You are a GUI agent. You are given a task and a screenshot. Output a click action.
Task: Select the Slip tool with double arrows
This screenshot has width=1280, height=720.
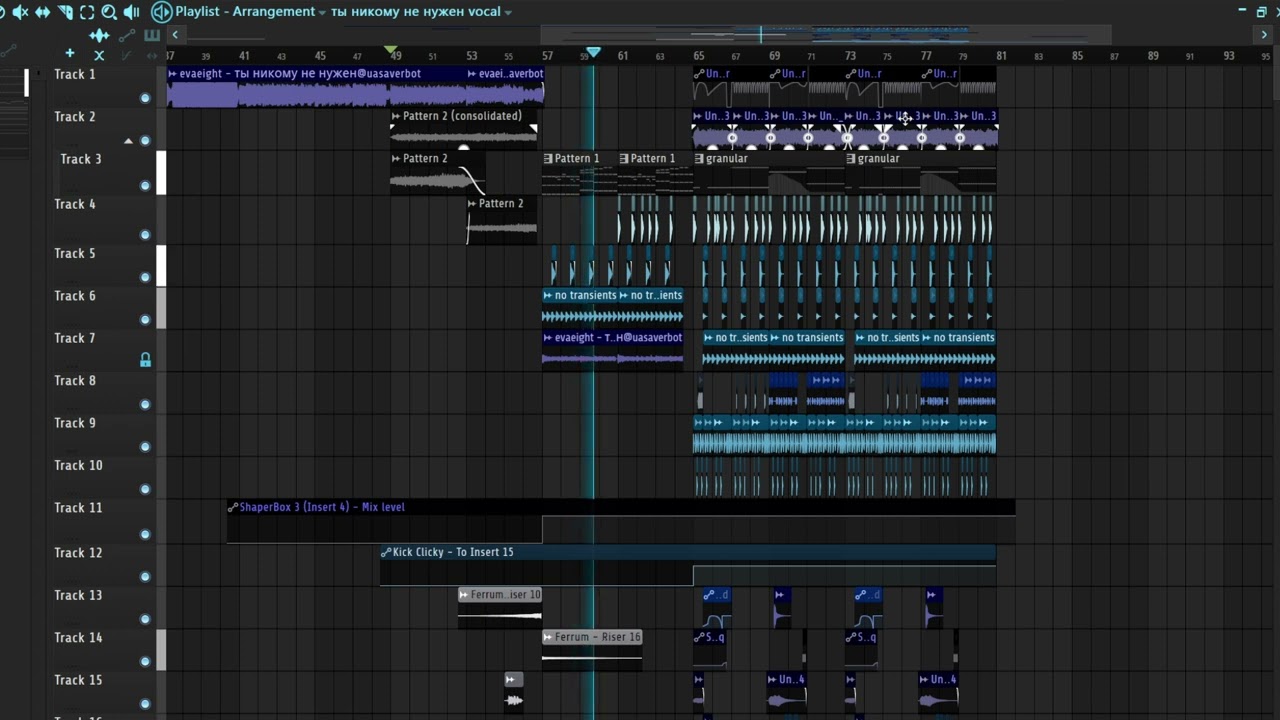42,12
